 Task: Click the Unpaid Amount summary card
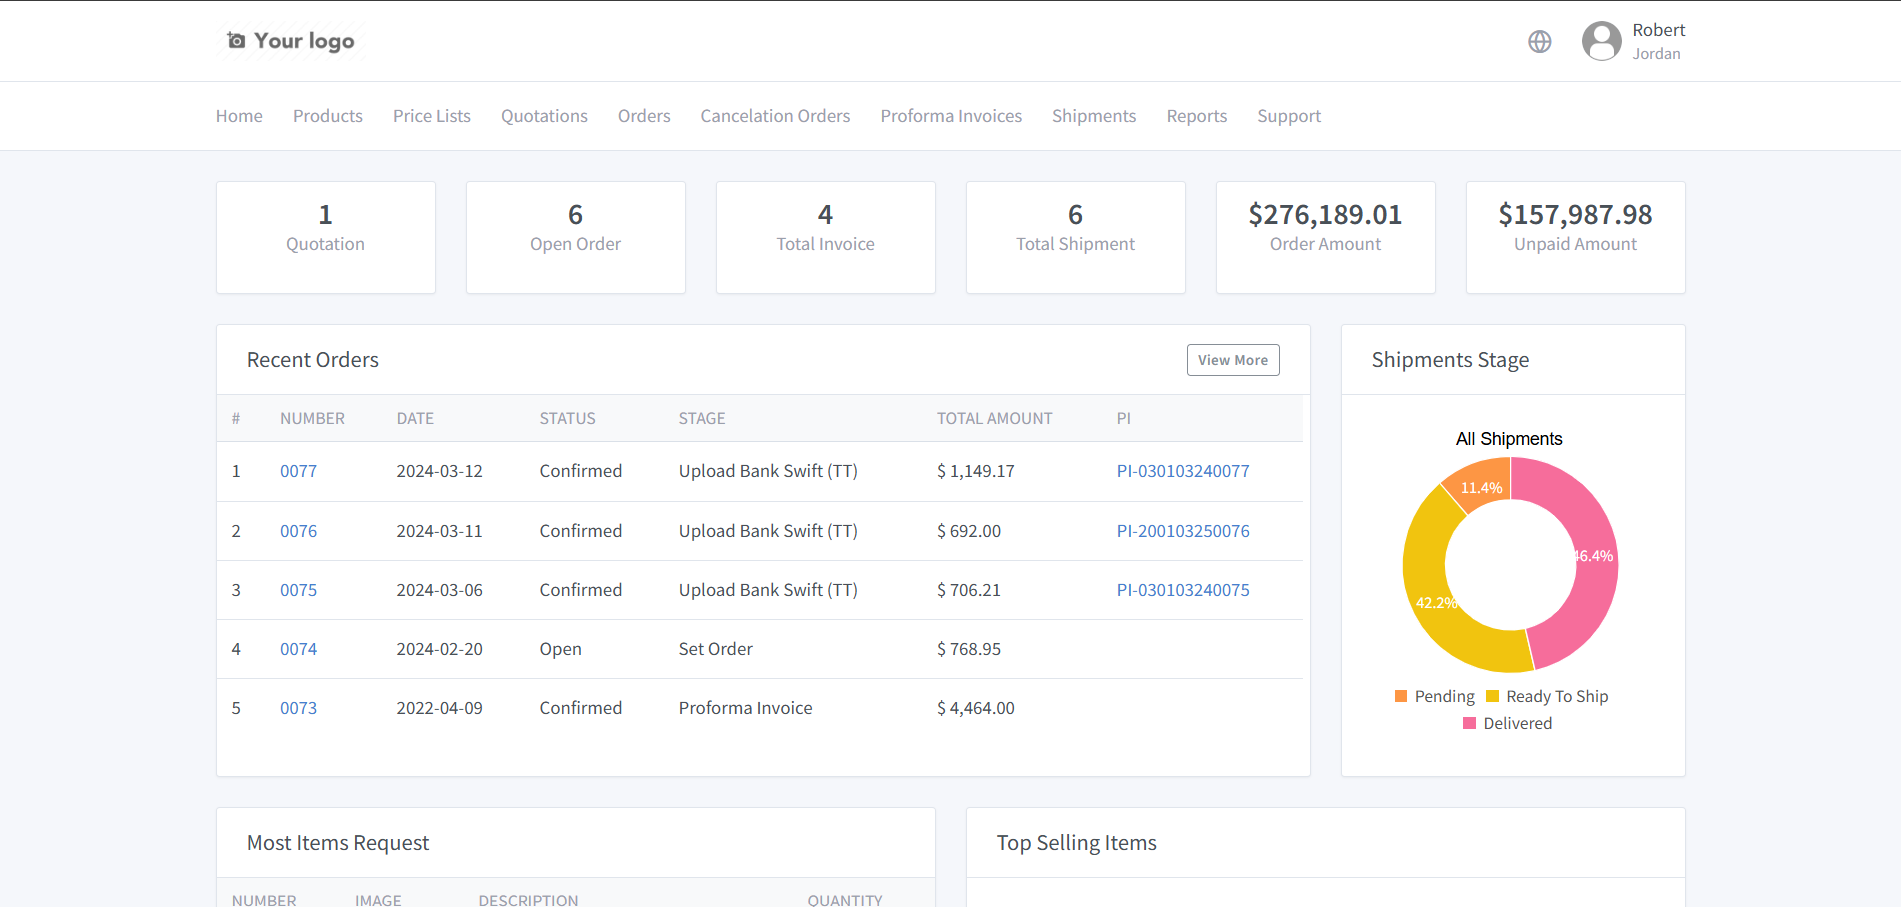[x=1575, y=237]
